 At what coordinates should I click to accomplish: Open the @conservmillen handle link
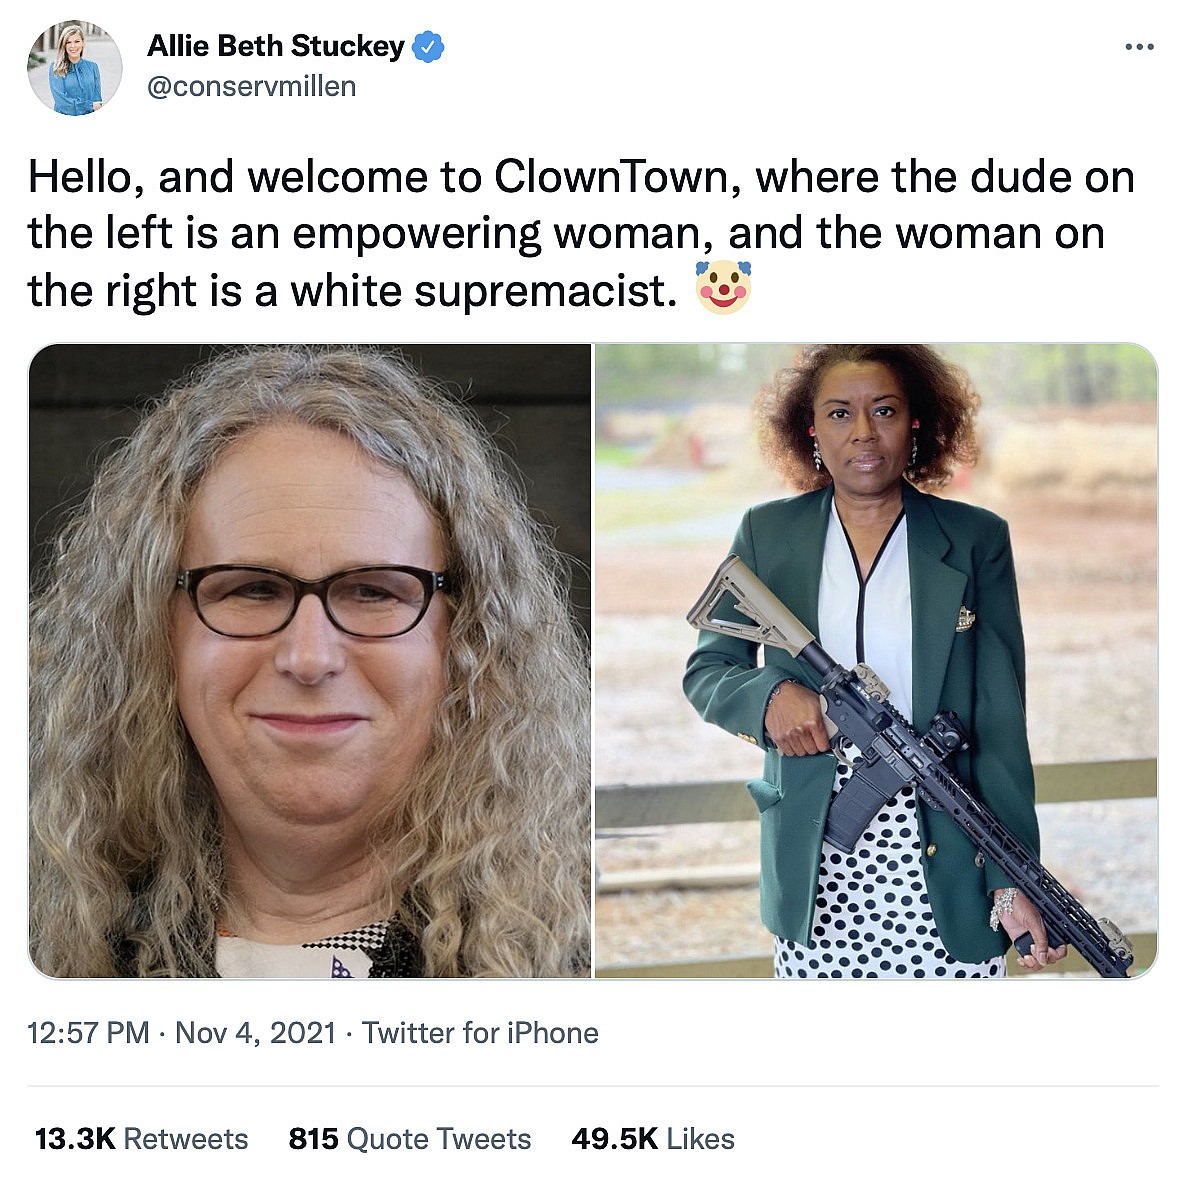[x=251, y=86]
